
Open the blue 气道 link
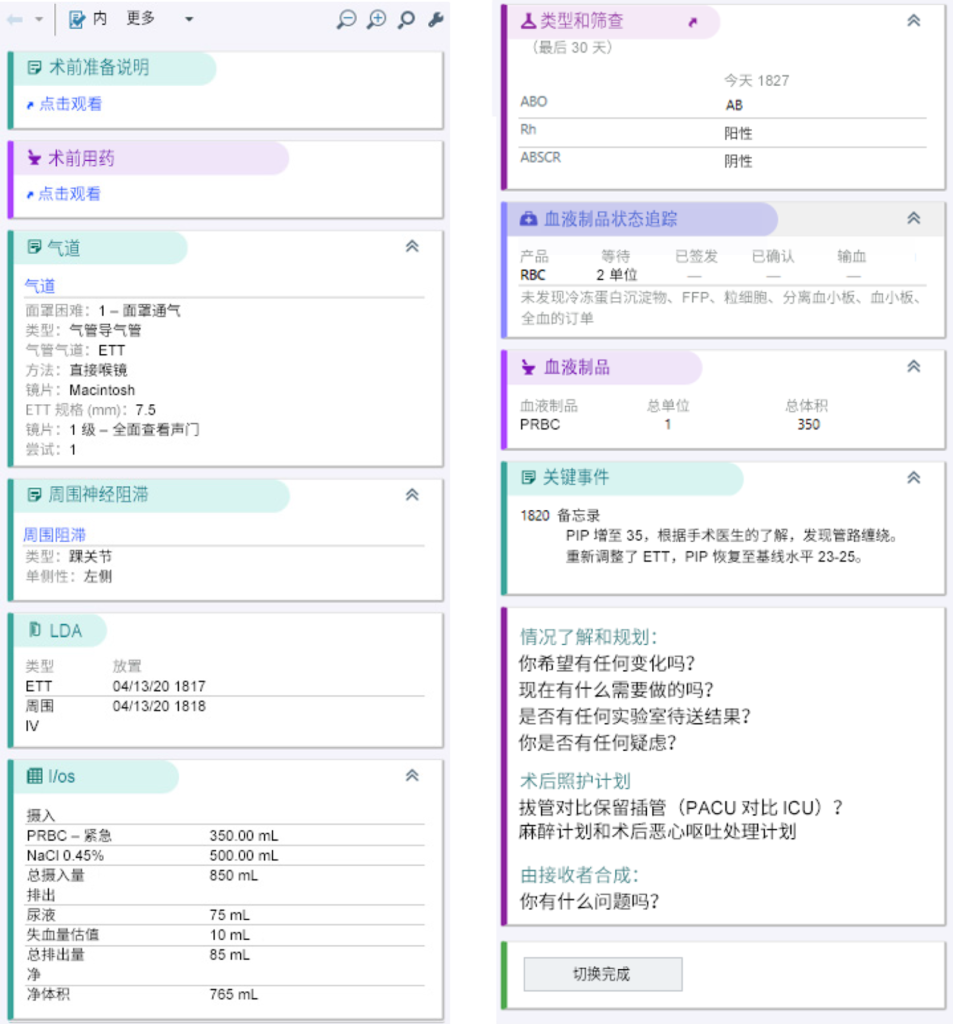tap(40, 286)
